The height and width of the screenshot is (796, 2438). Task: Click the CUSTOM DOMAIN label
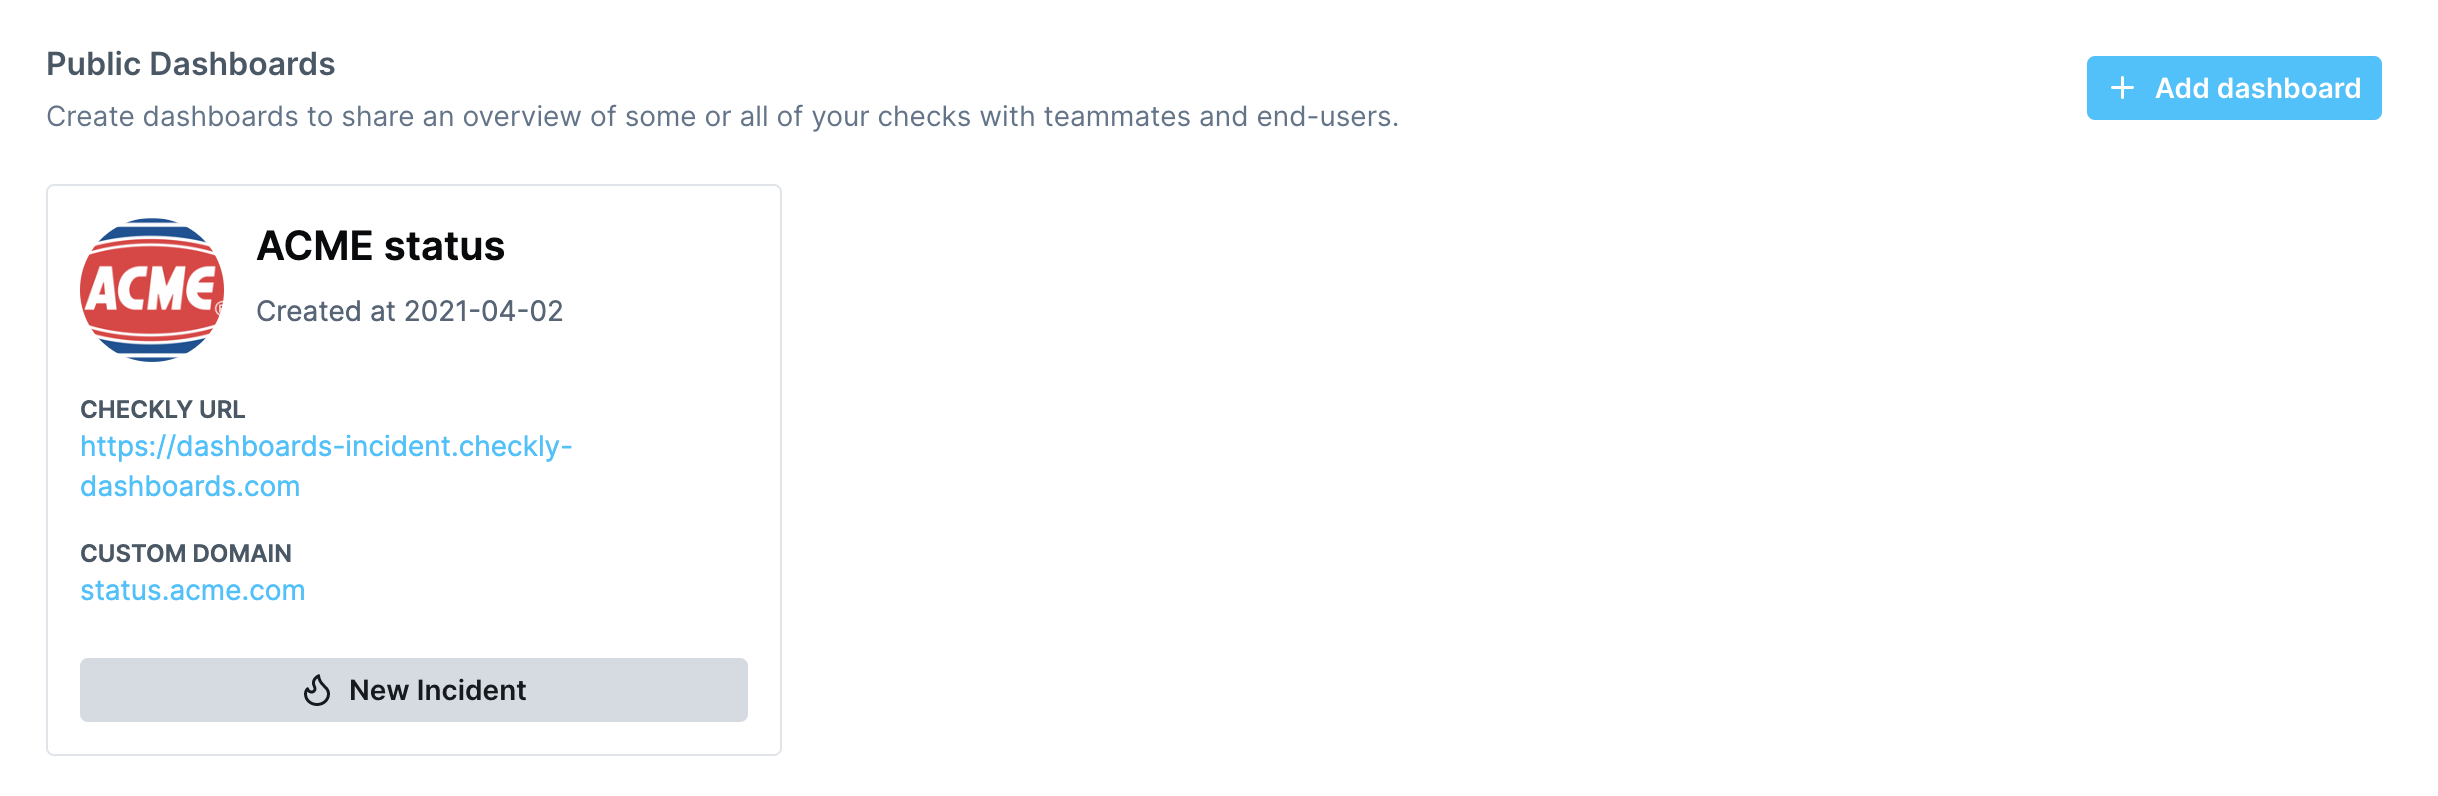(186, 553)
